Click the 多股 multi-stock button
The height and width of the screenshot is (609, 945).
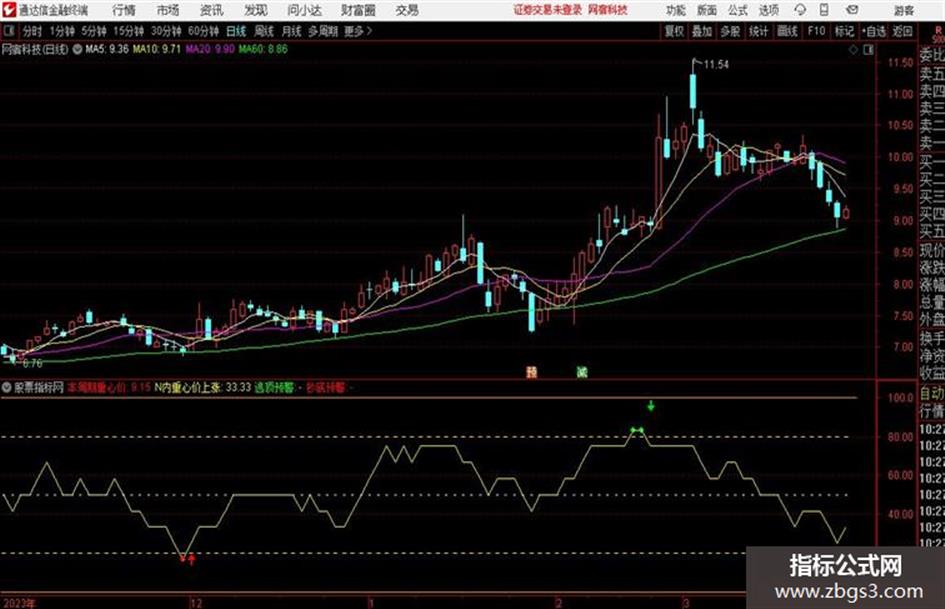pyautogui.click(x=730, y=31)
